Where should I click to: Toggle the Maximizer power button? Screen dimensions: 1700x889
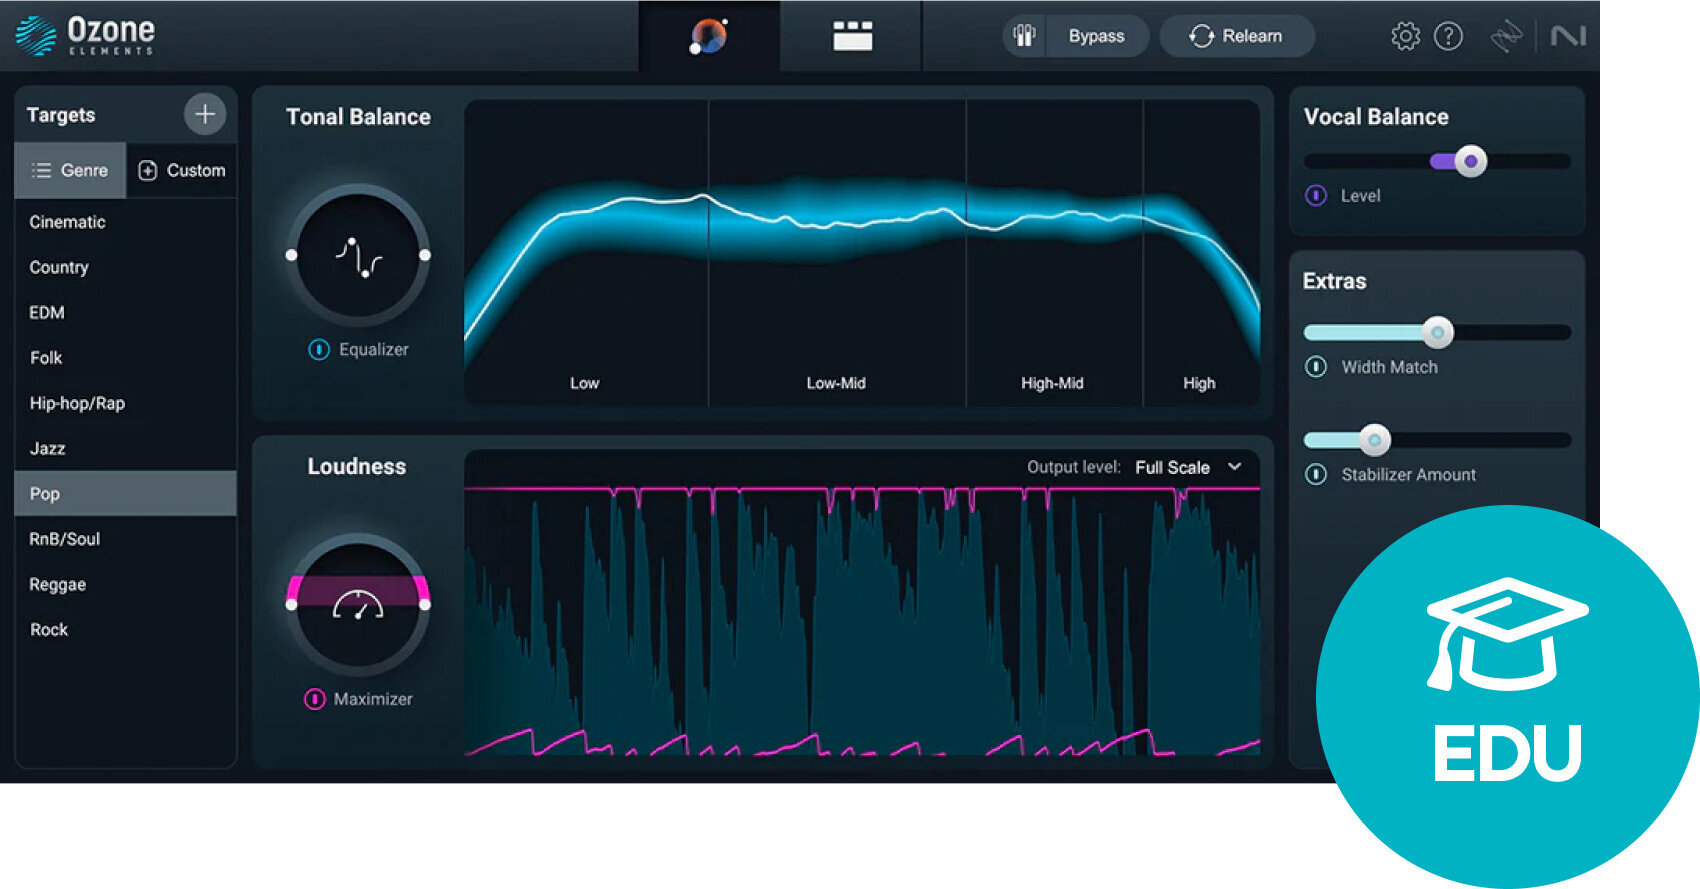click(315, 699)
